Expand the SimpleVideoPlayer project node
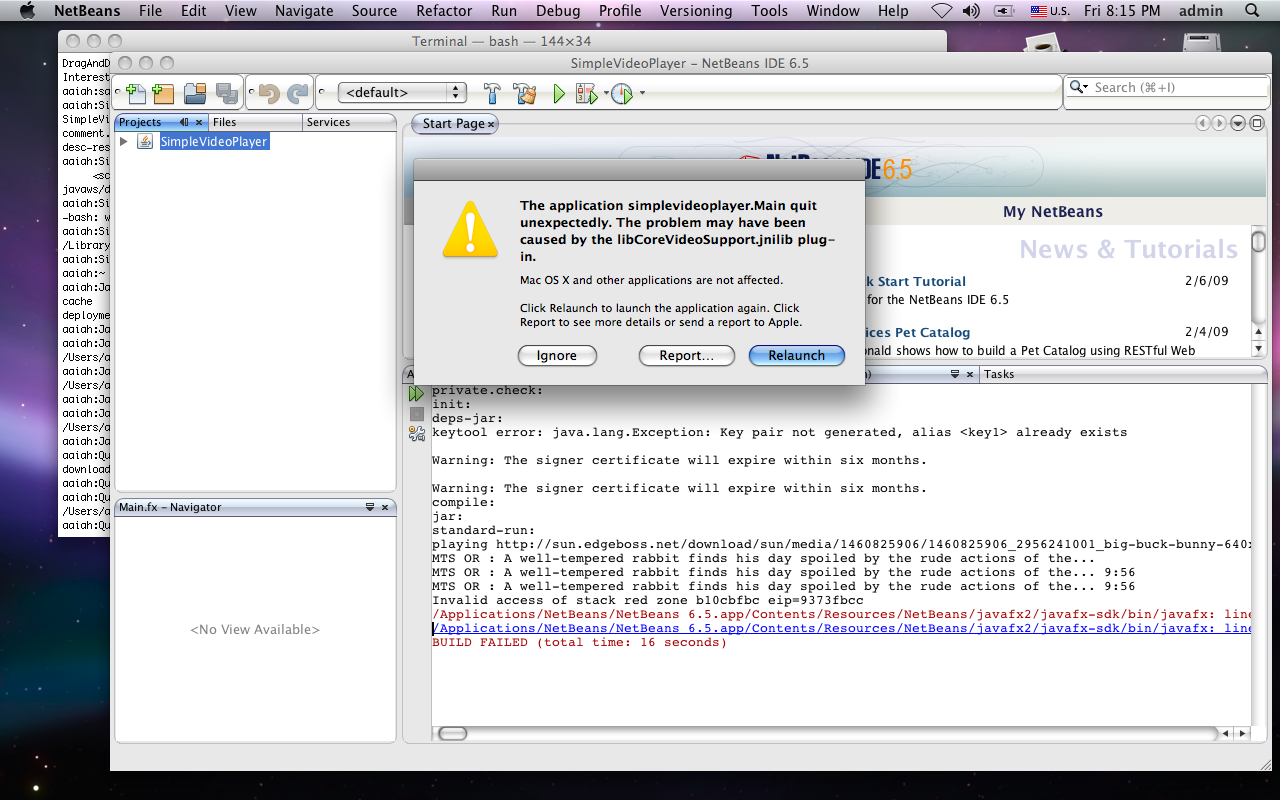This screenshot has height=800, width=1280. pyautogui.click(x=124, y=142)
